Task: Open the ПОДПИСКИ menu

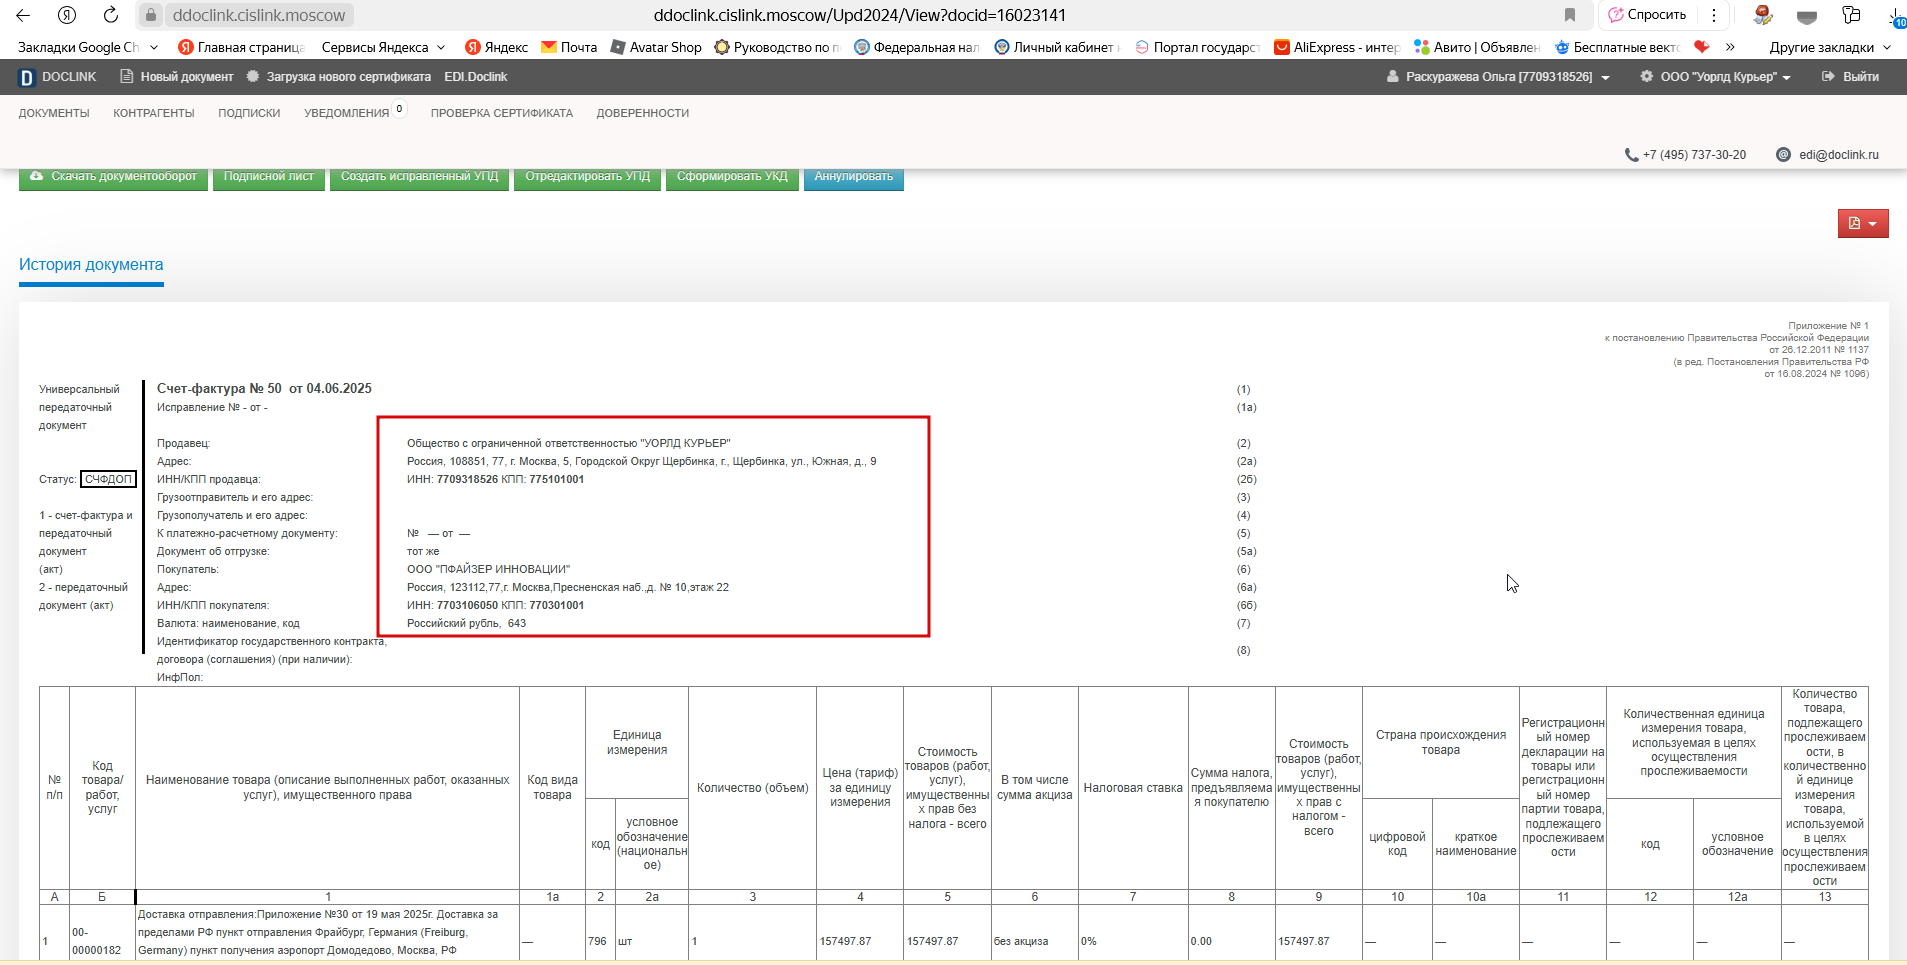Action: (249, 113)
